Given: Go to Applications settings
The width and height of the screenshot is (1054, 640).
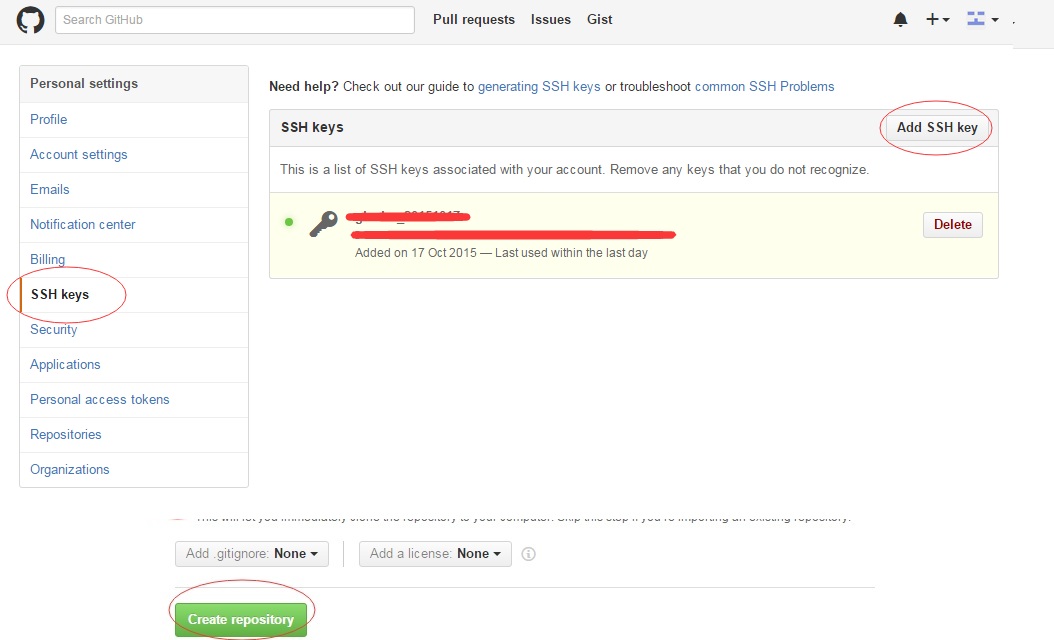Looking at the screenshot, I should (x=134, y=364).
